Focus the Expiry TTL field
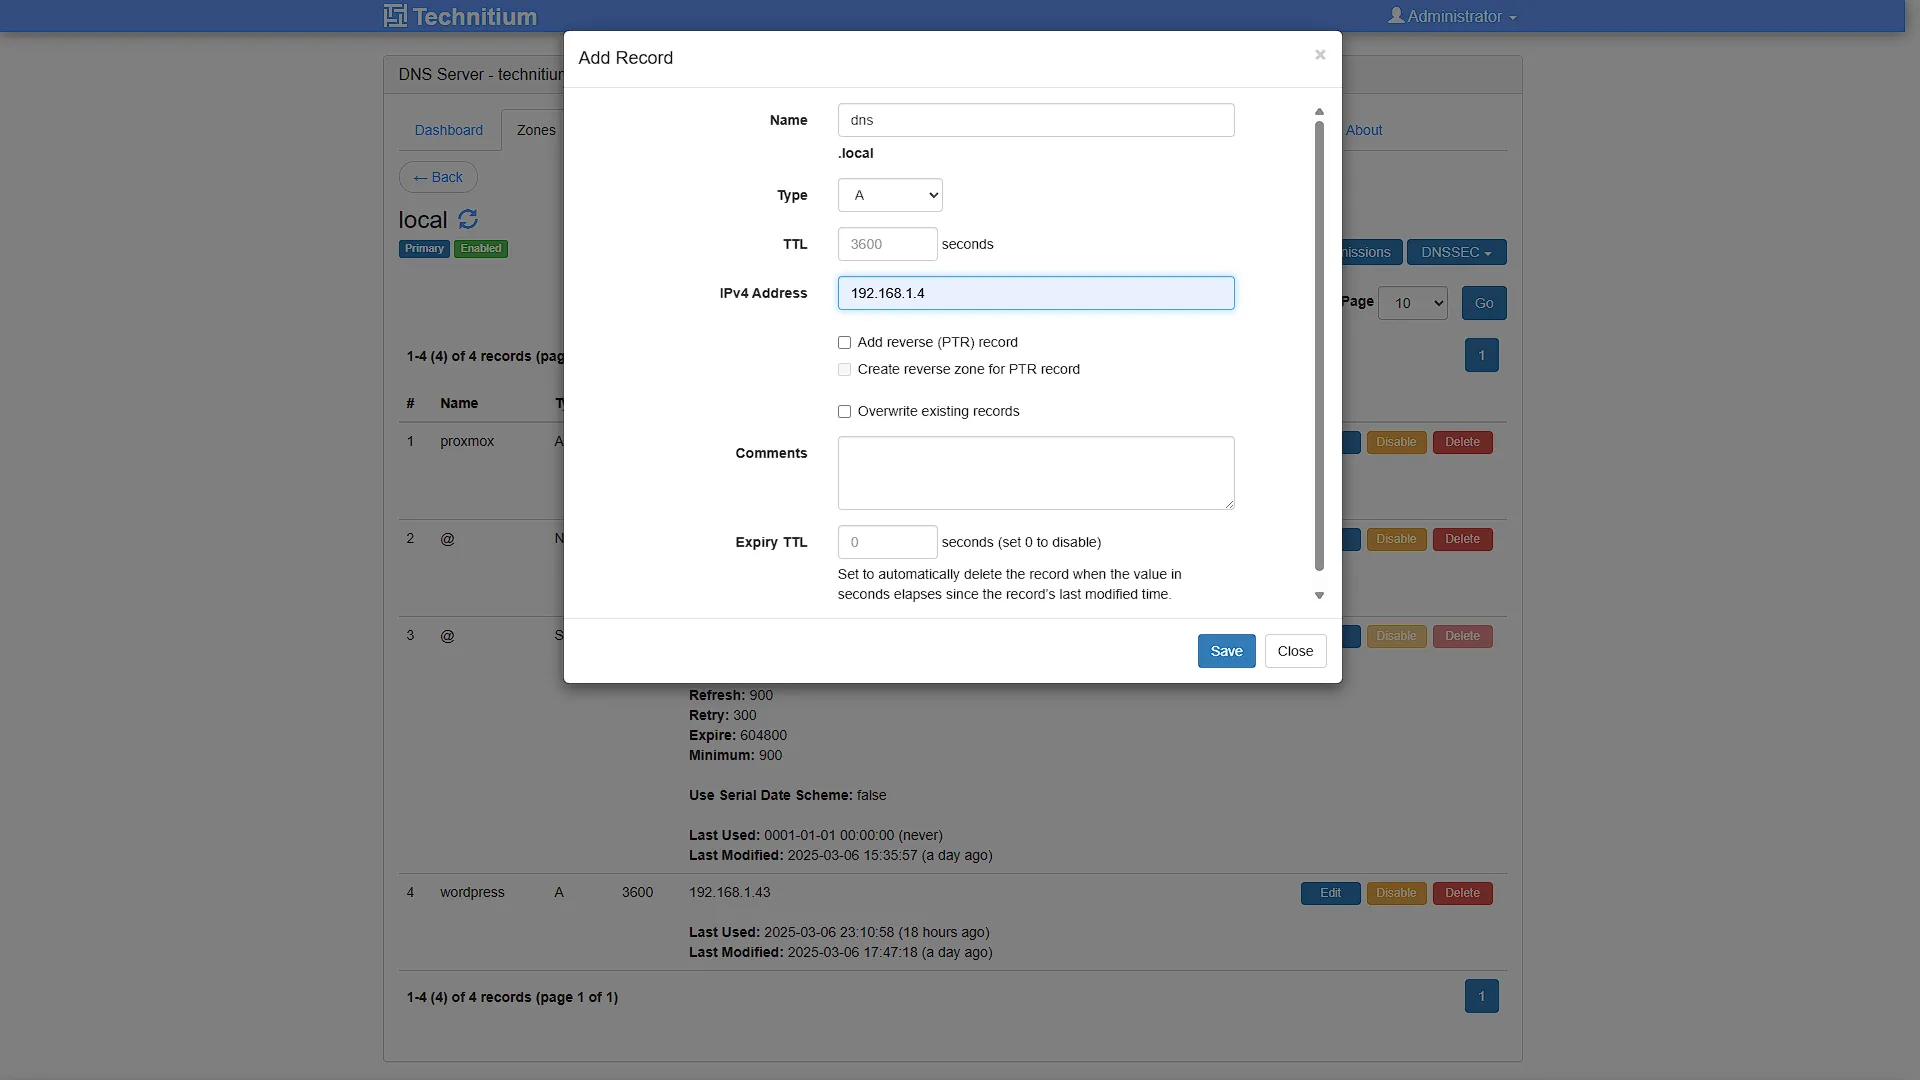1920x1080 pixels. [887, 542]
